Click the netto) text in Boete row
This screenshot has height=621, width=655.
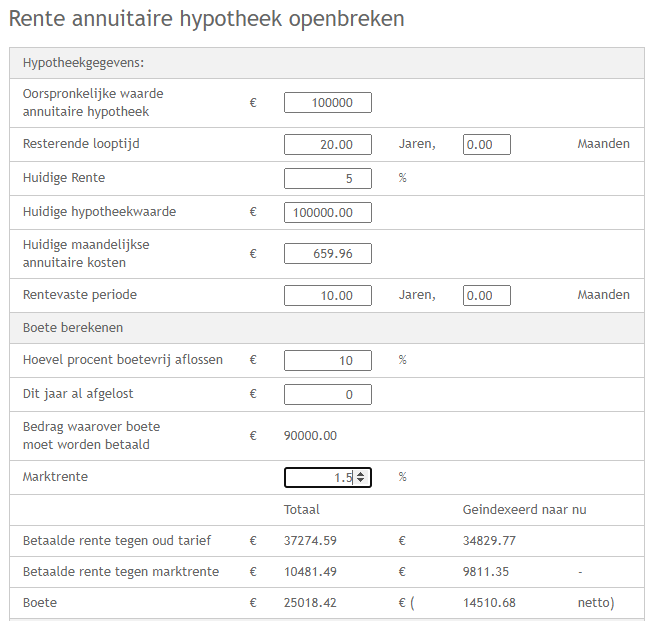coord(596,603)
